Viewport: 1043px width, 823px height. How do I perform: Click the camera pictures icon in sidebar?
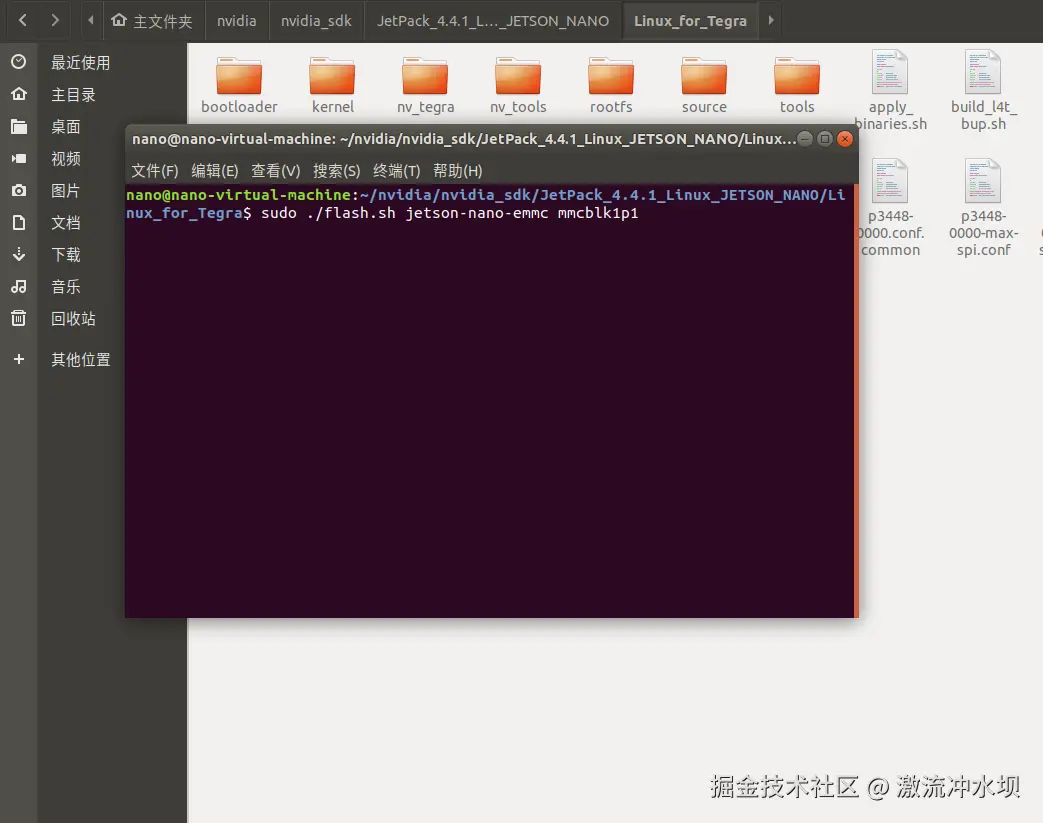tap(19, 191)
